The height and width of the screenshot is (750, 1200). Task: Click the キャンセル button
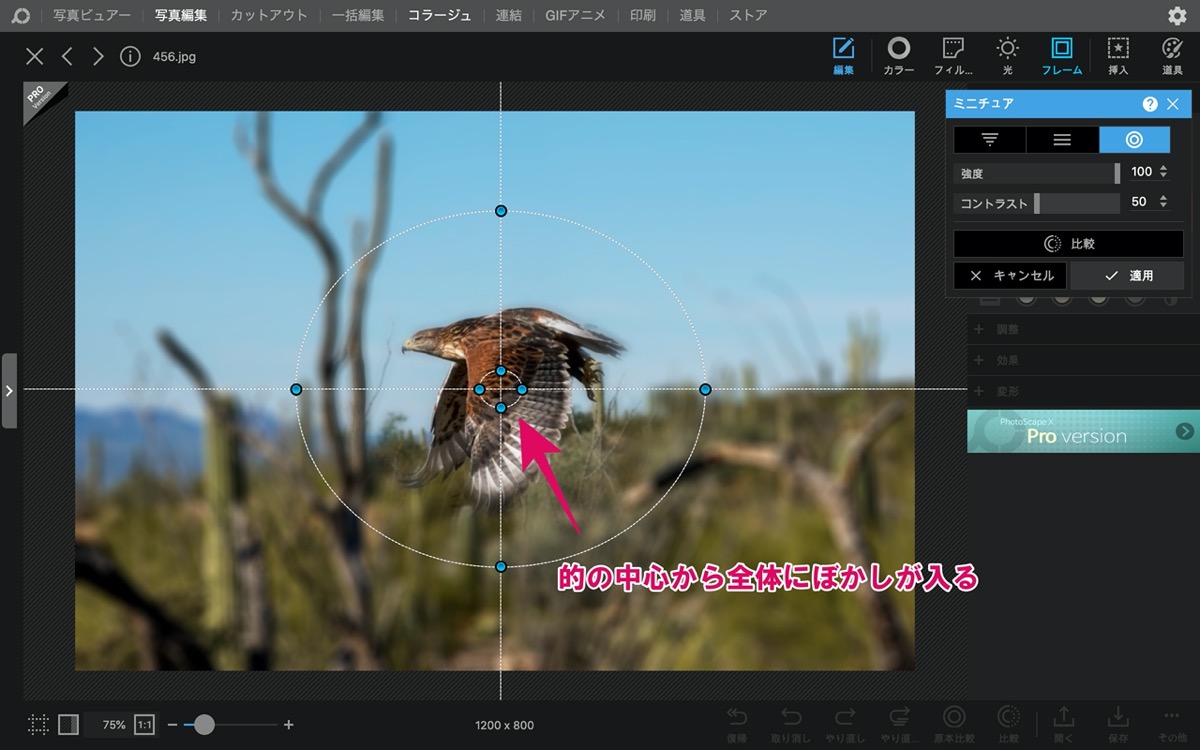coord(1010,275)
